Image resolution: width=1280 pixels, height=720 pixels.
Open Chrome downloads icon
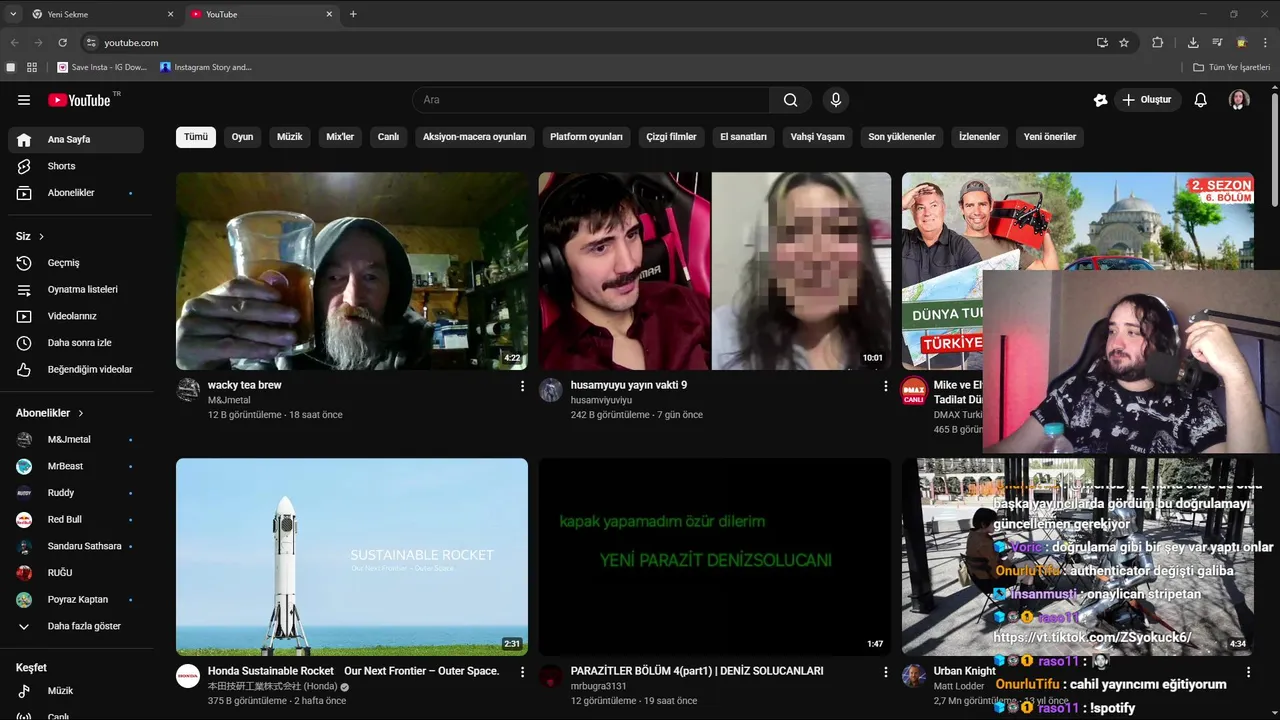pyautogui.click(x=1193, y=43)
